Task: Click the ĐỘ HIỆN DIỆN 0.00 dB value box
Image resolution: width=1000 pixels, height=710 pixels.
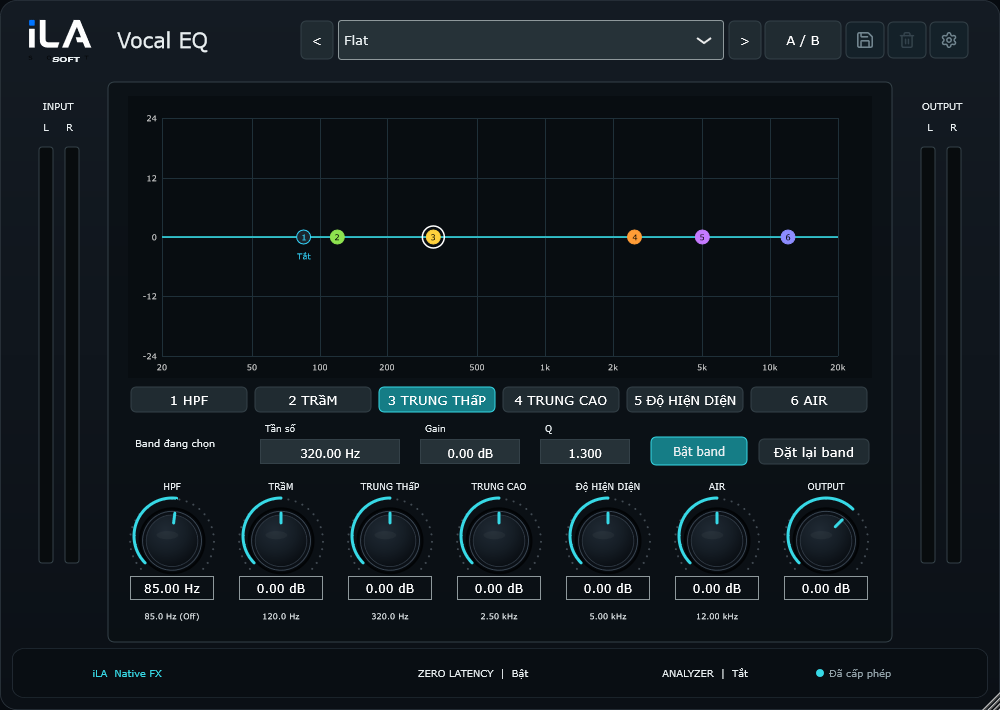Action: 608,588
